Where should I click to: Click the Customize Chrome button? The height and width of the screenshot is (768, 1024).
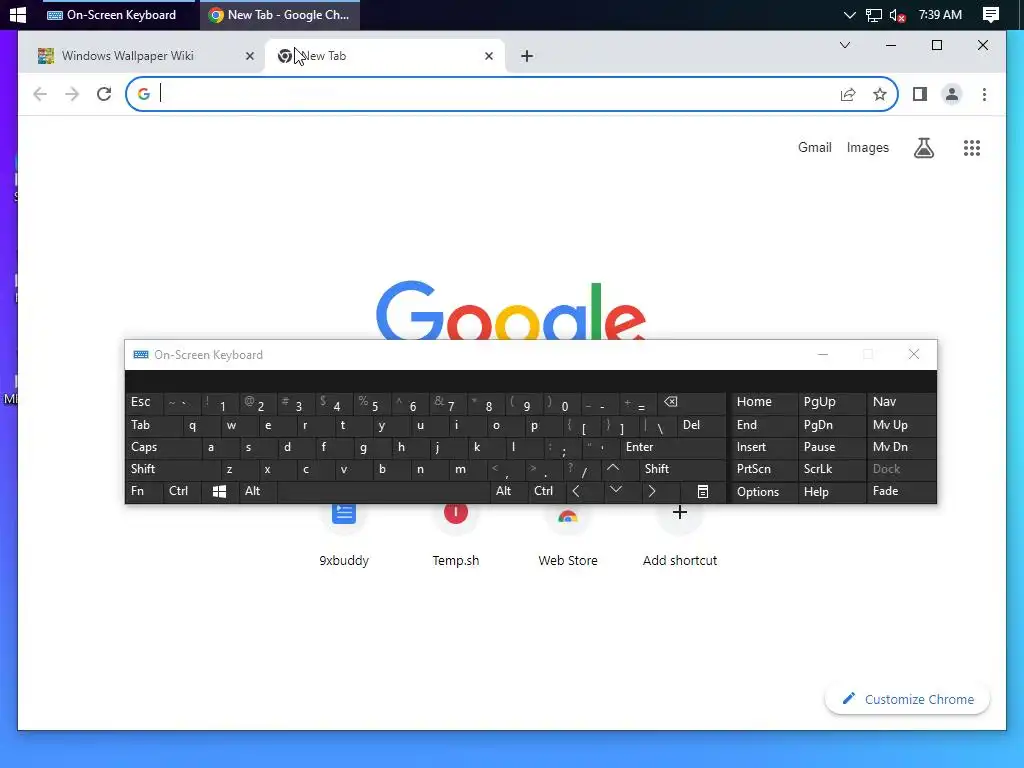(907, 699)
